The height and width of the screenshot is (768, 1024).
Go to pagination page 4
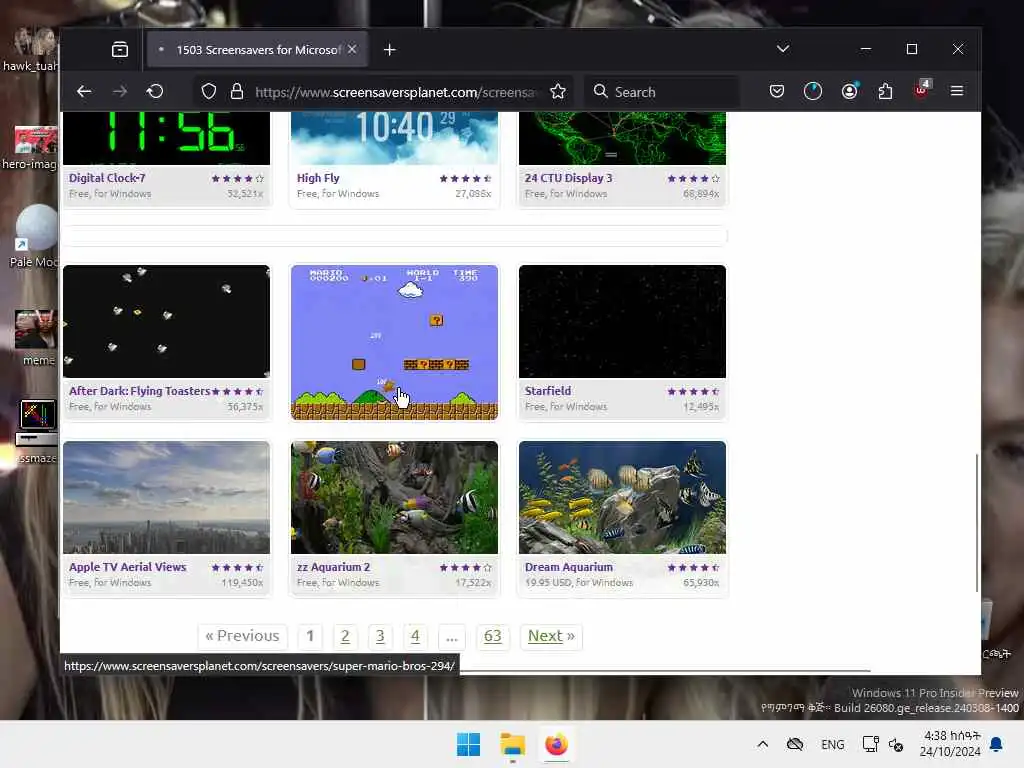[x=415, y=636]
